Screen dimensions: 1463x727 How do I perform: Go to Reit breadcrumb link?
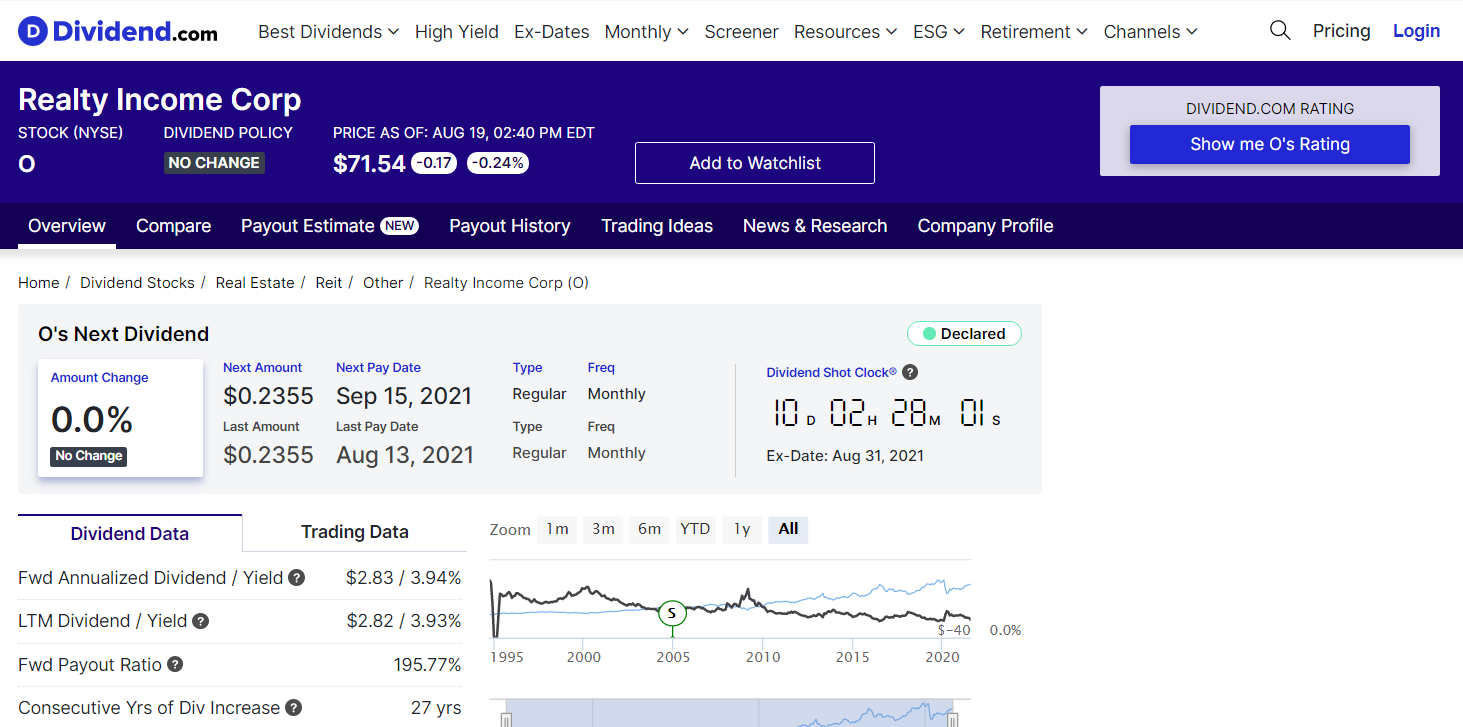[x=329, y=283]
